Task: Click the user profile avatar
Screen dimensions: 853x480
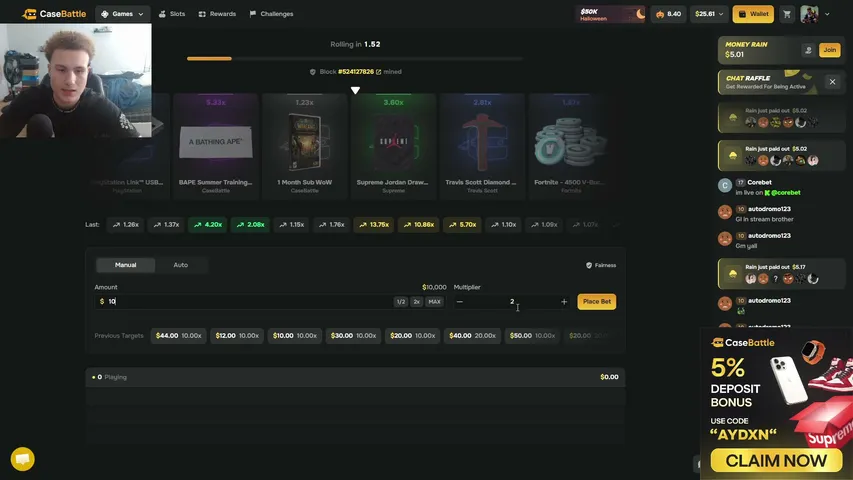Action: pos(809,14)
